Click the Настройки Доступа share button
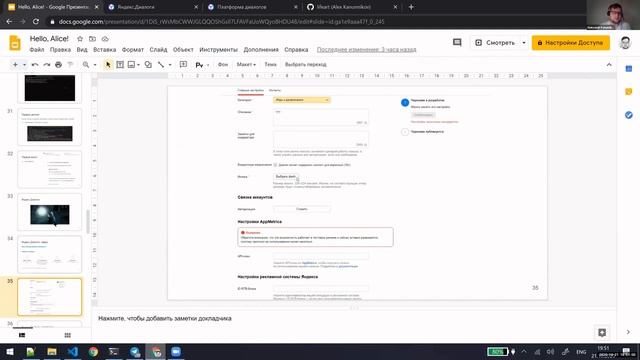640x360 pixels. pyautogui.click(x=571, y=42)
